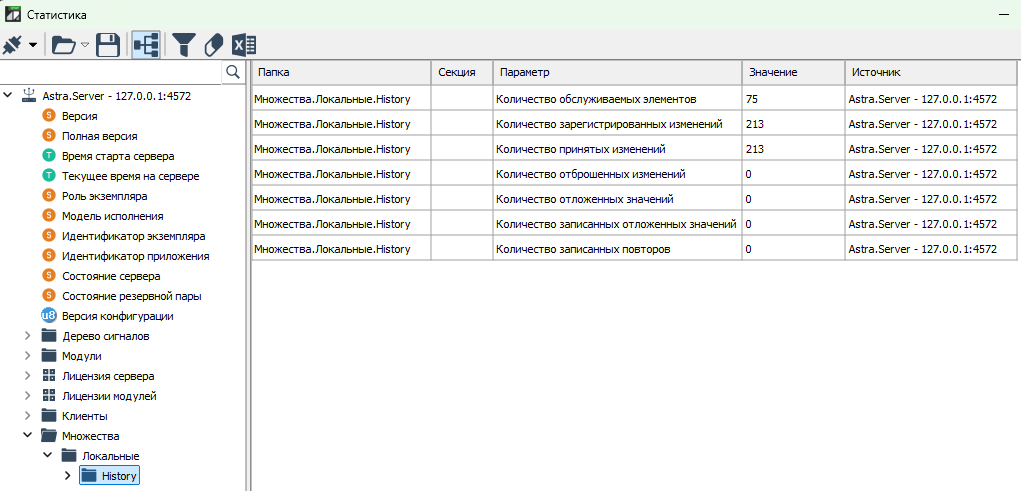
Task: Click in the tree search input field
Action: (110, 72)
